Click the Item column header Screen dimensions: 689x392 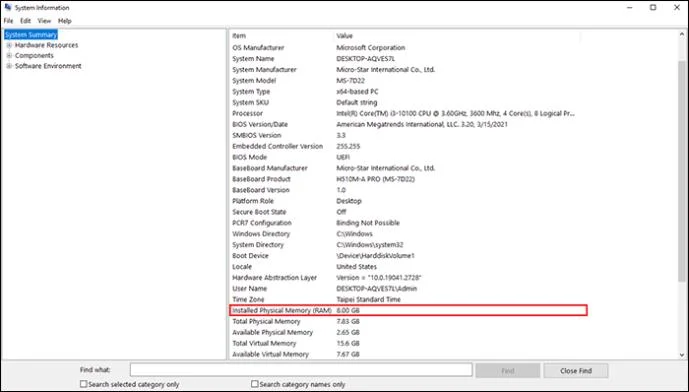281,36
